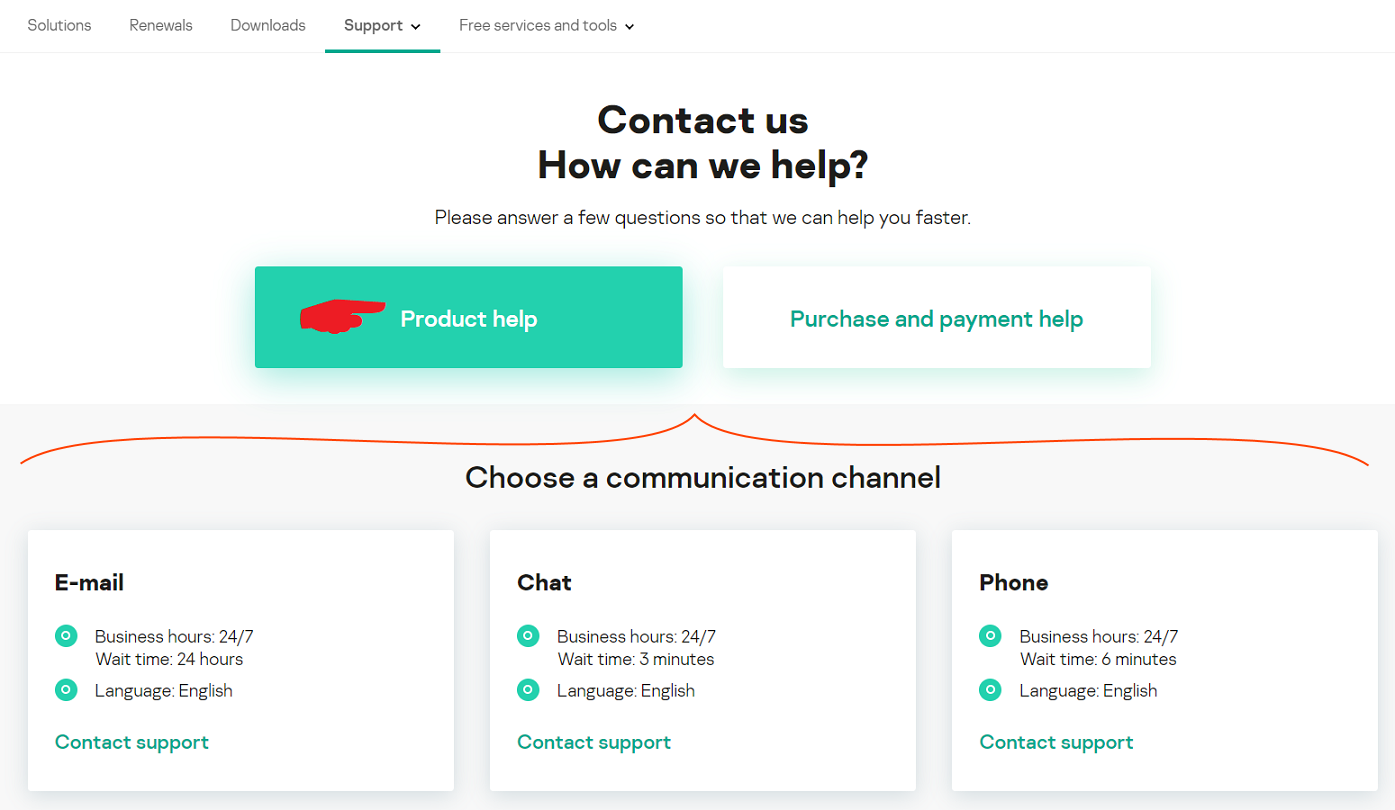Click the Phone card heading

(1013, 582)
